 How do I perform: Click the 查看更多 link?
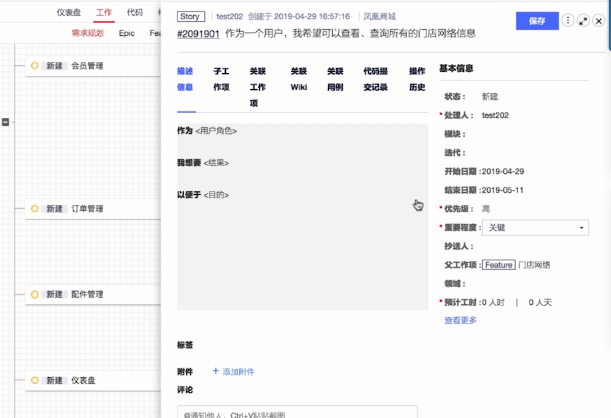(x=461, y=320)
